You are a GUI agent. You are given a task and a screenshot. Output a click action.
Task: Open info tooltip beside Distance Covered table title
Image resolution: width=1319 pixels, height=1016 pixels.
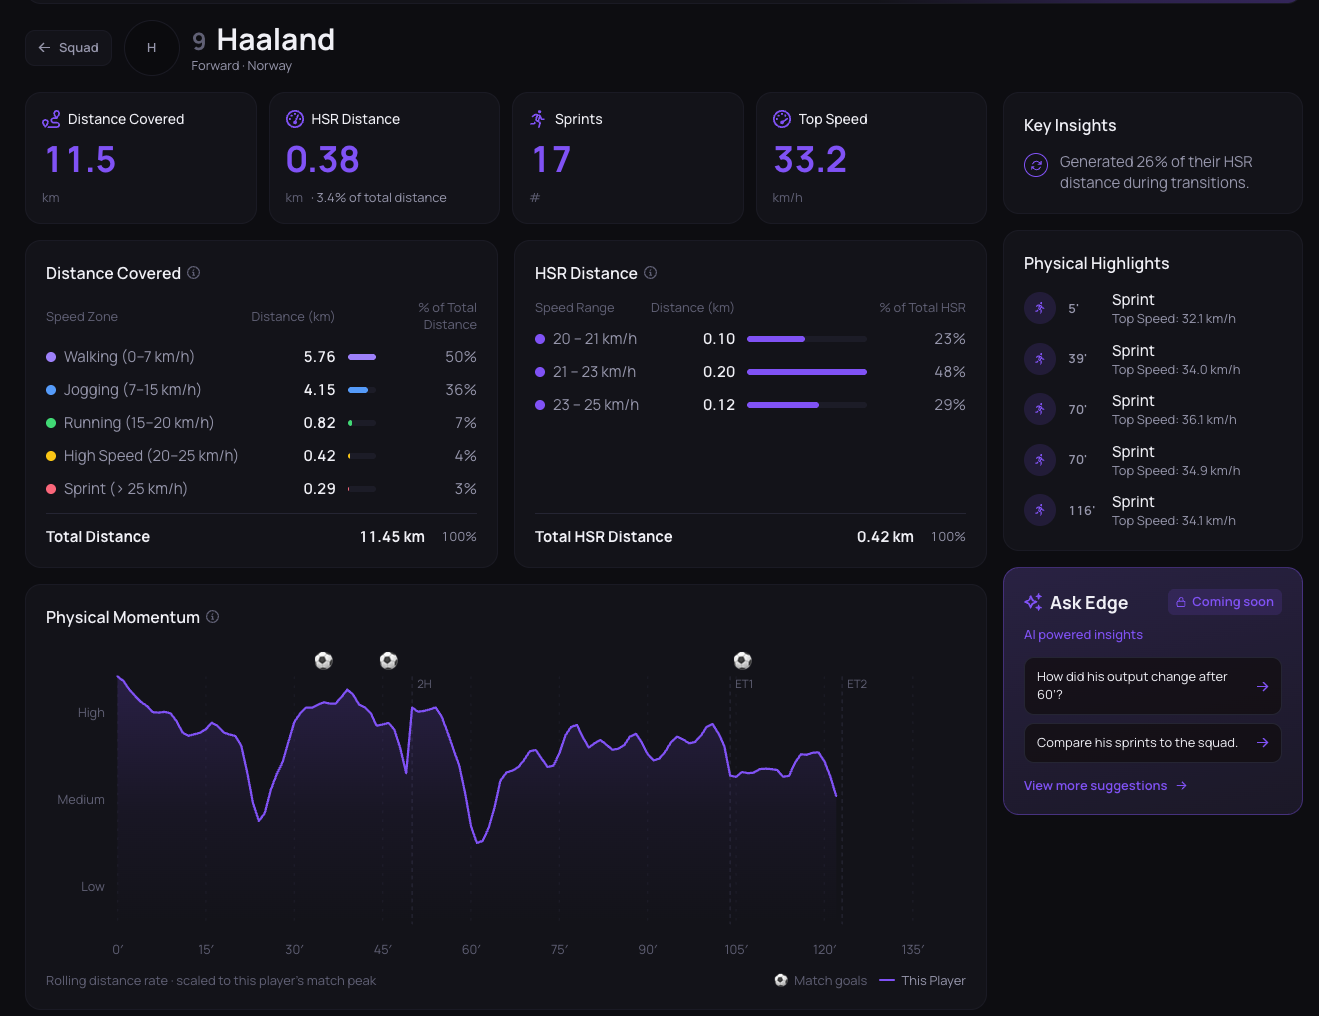tap(194, 273)
